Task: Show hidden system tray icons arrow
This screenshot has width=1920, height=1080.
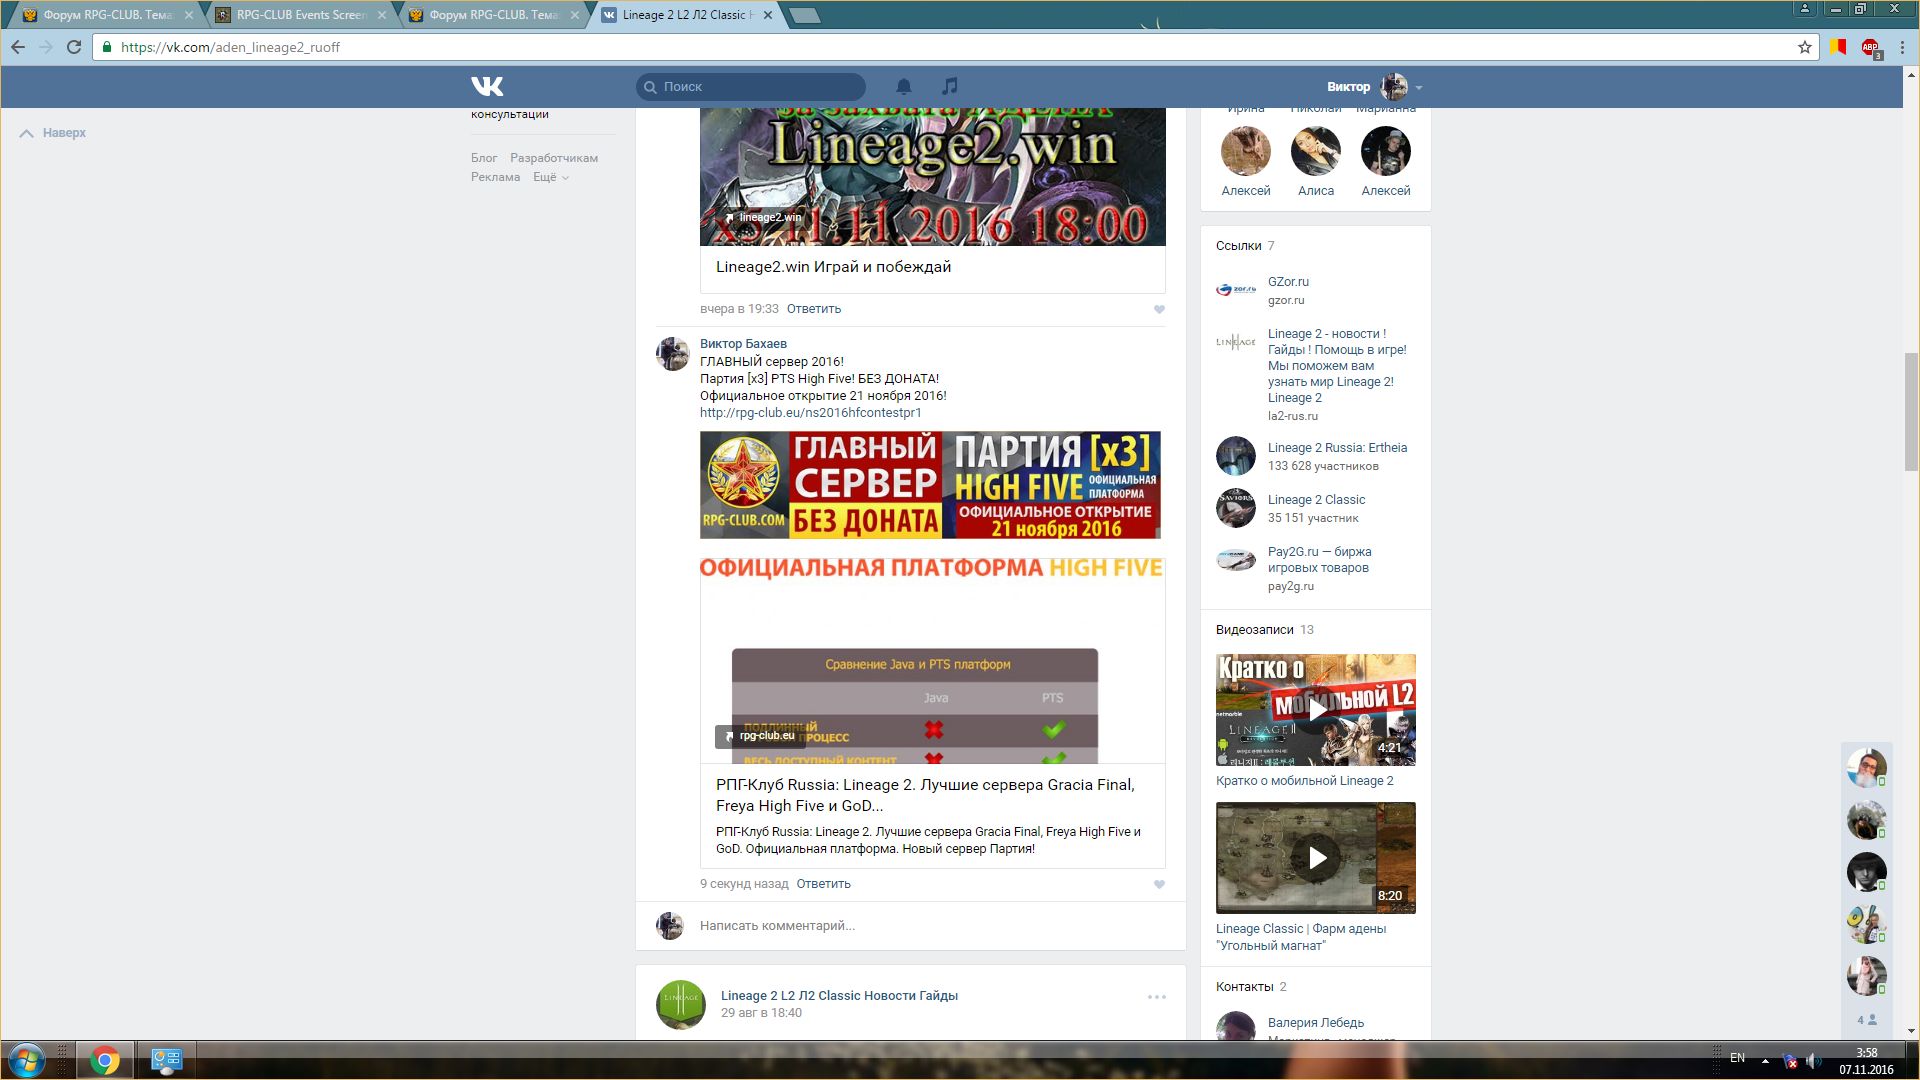Action: (1765, 1060)
